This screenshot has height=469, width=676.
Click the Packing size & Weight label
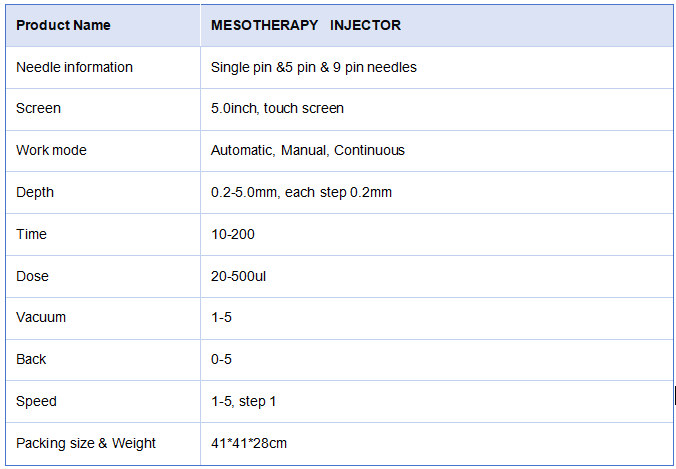(86, 443)
